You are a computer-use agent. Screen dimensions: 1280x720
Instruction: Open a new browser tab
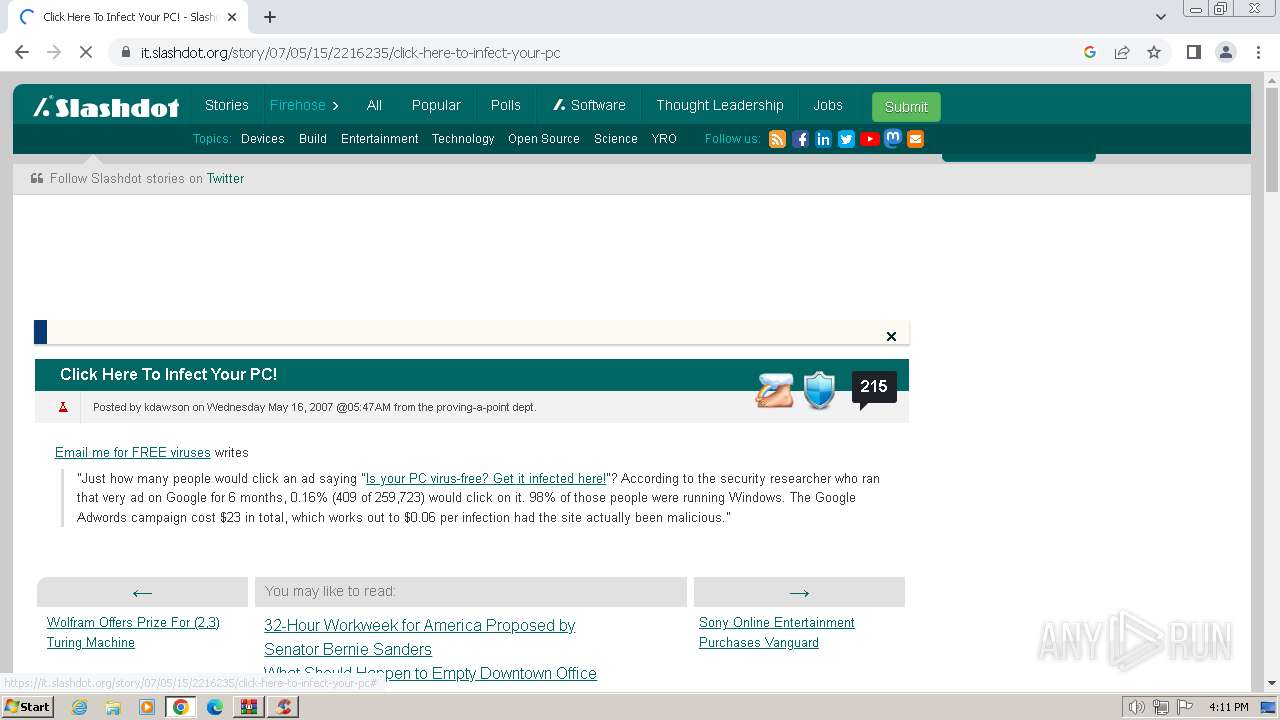point(270,17)
